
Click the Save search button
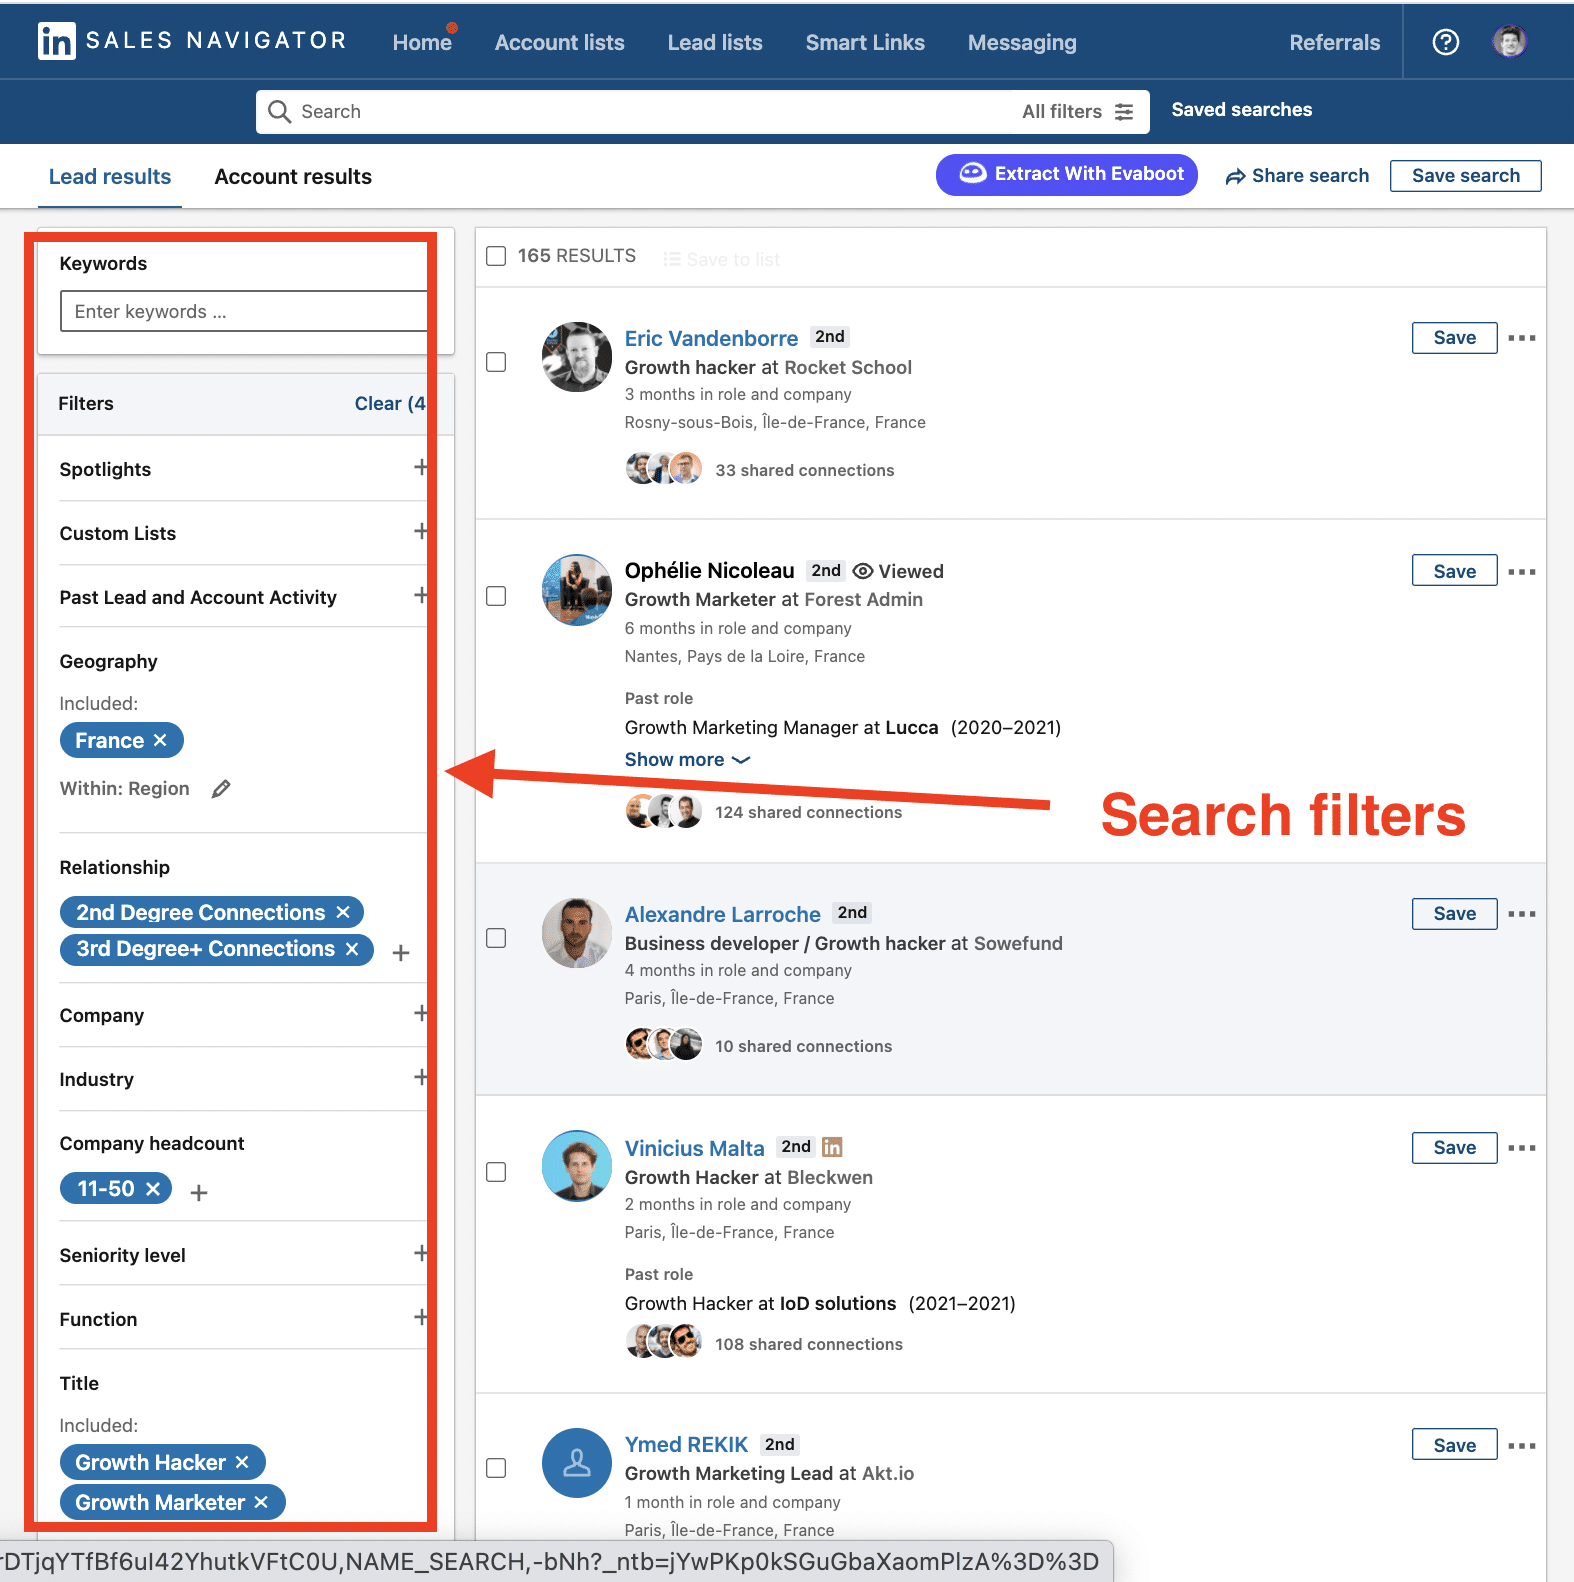1465,176
